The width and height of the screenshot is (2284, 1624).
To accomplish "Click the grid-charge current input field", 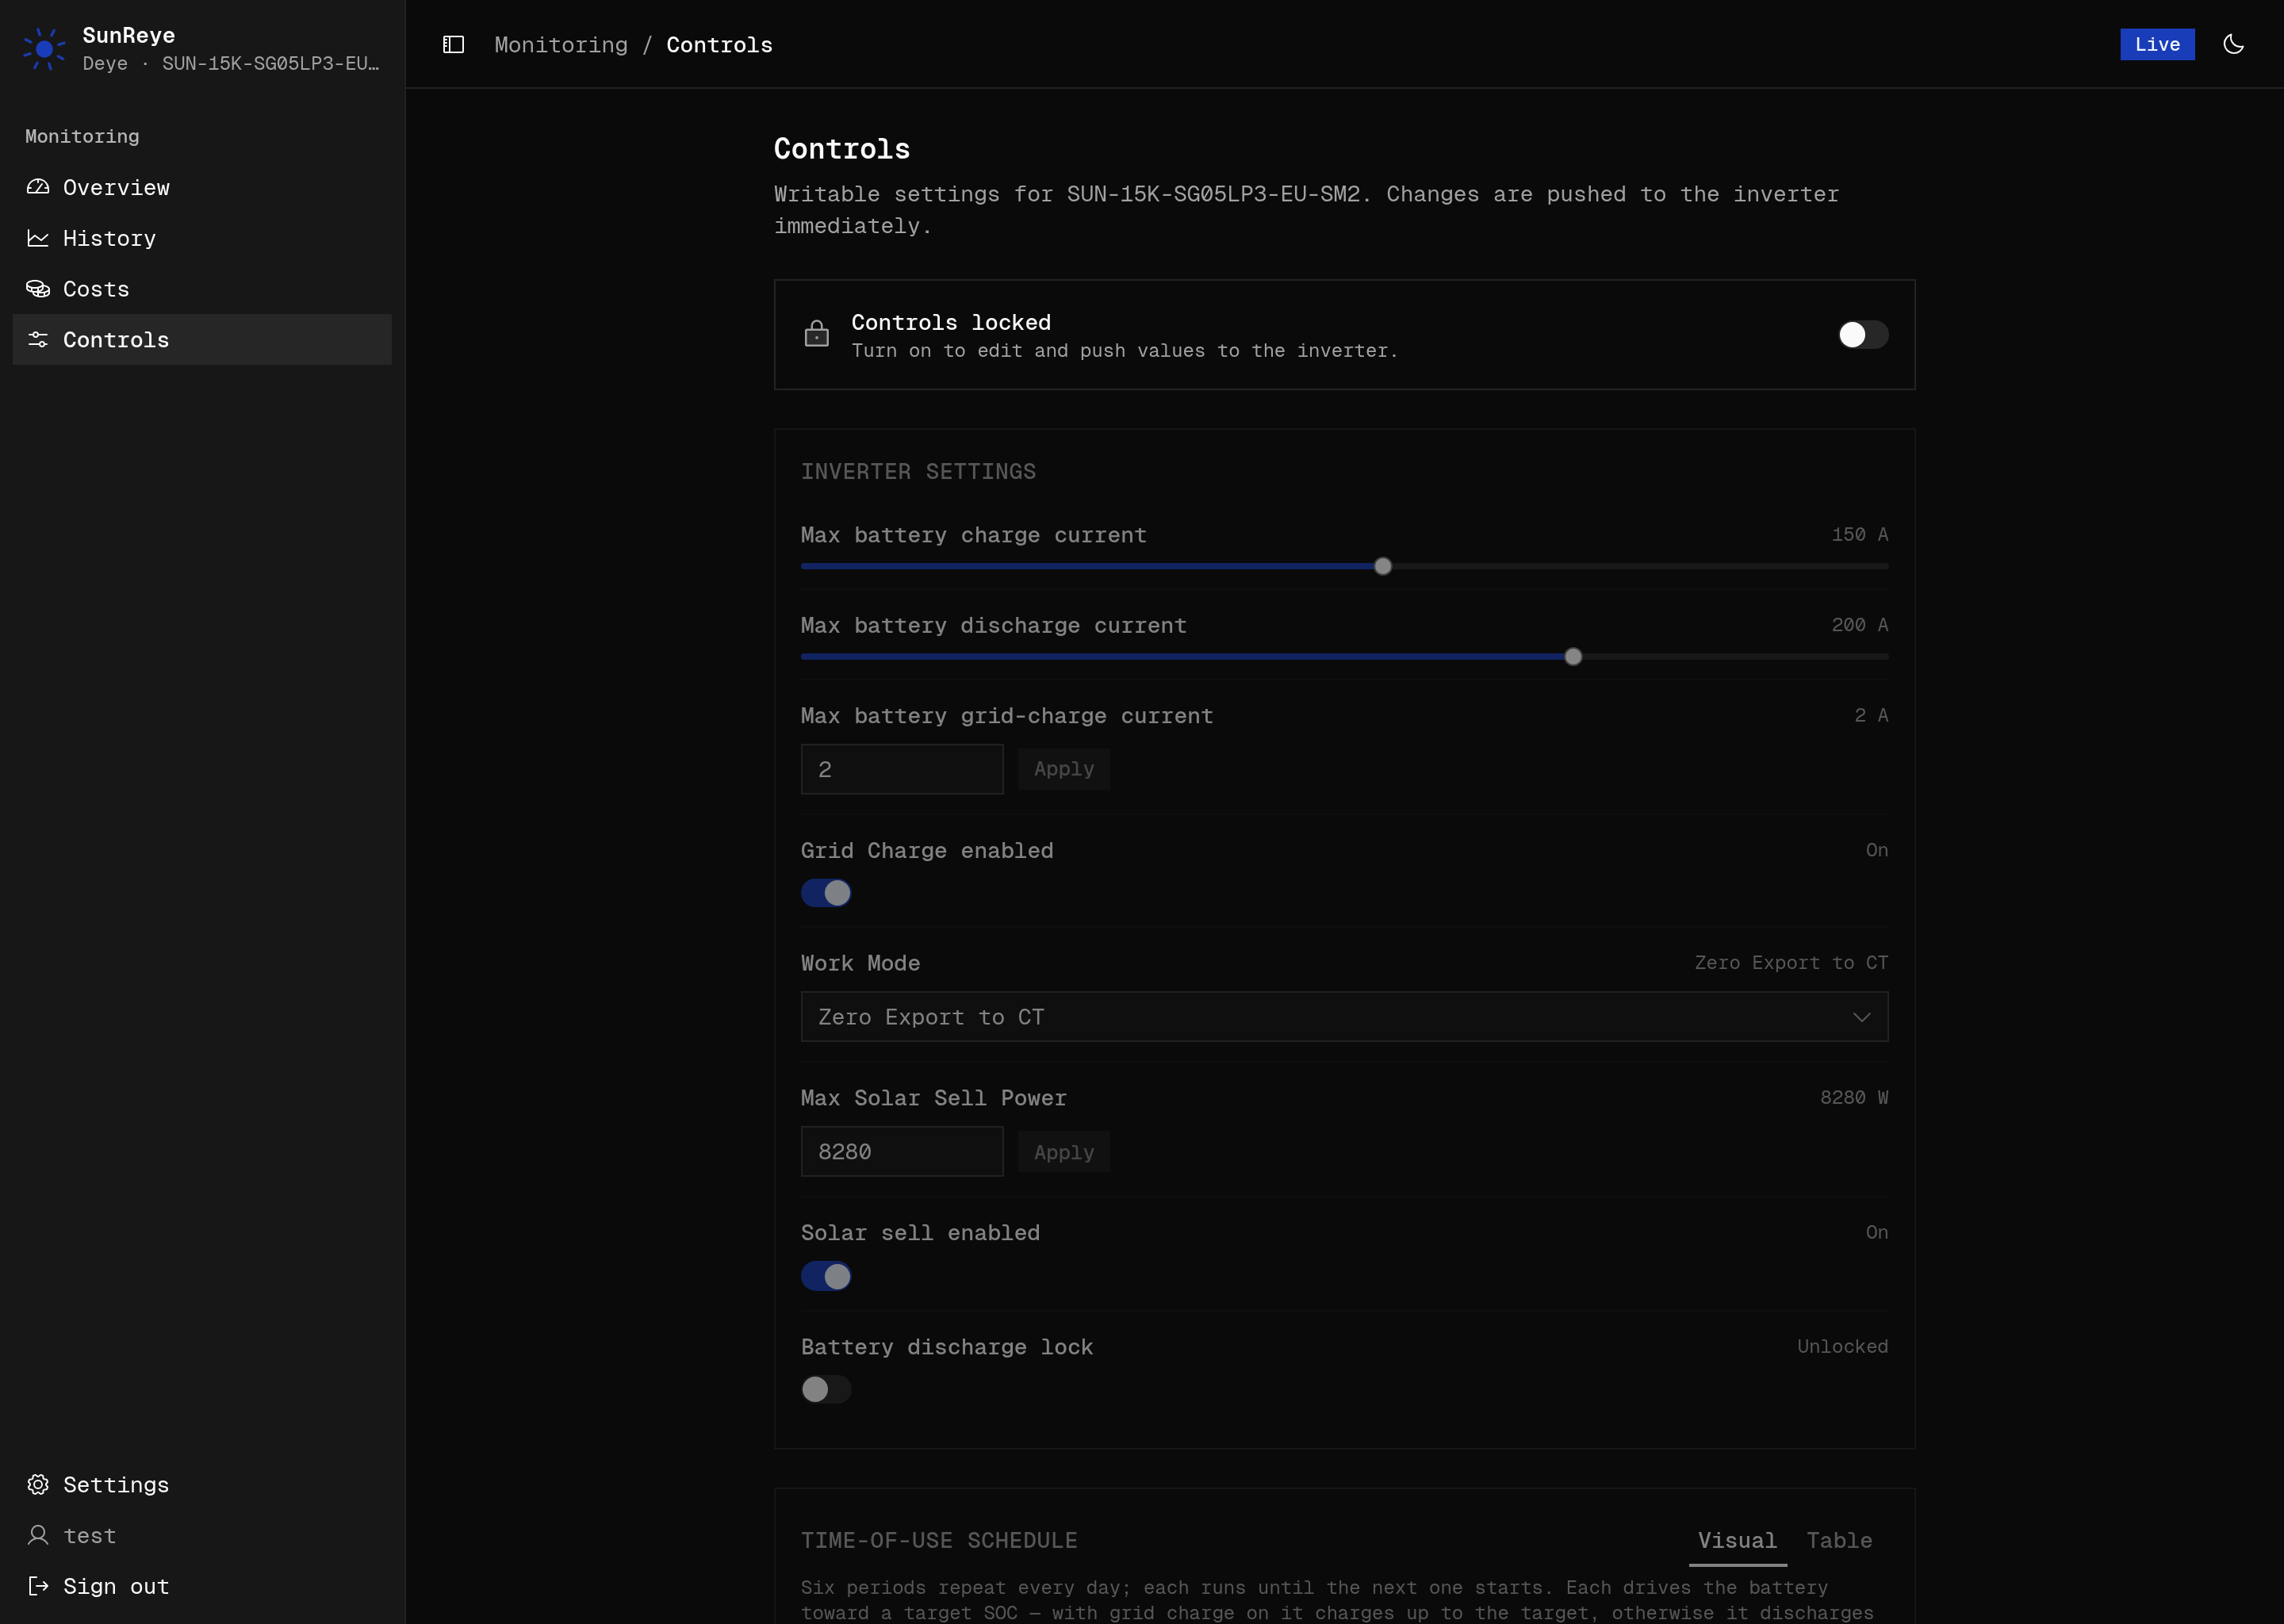I will pos(902,769).
